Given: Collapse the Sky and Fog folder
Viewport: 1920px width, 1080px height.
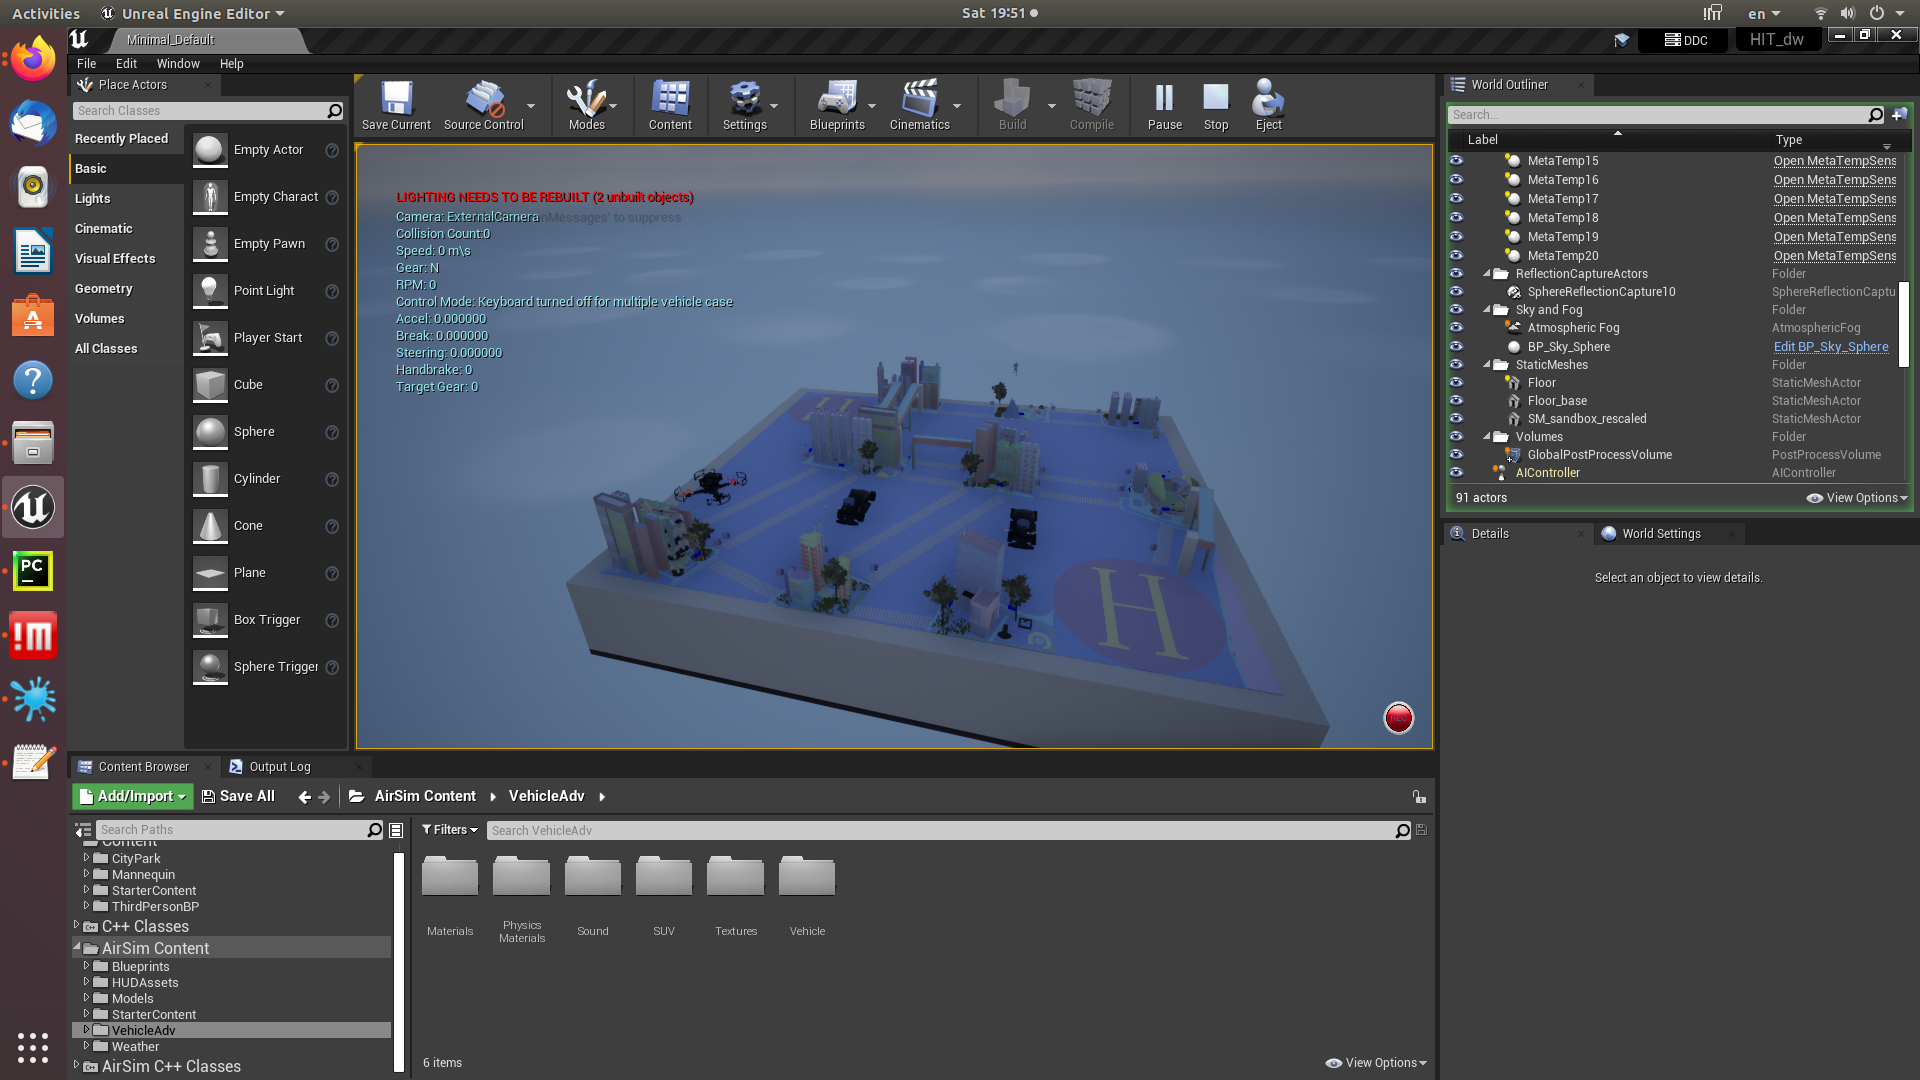Looking at the screenshot, I should [1487, 310].
